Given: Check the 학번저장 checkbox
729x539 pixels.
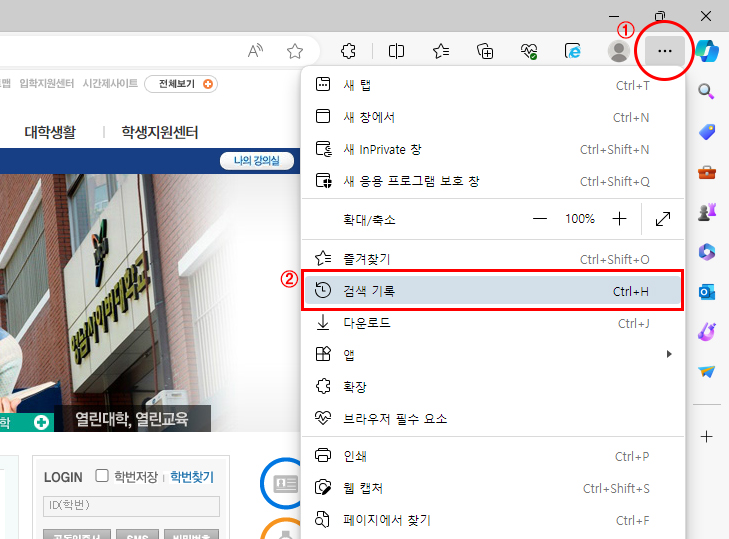Looking at the screenshot, I should (102, 476).
